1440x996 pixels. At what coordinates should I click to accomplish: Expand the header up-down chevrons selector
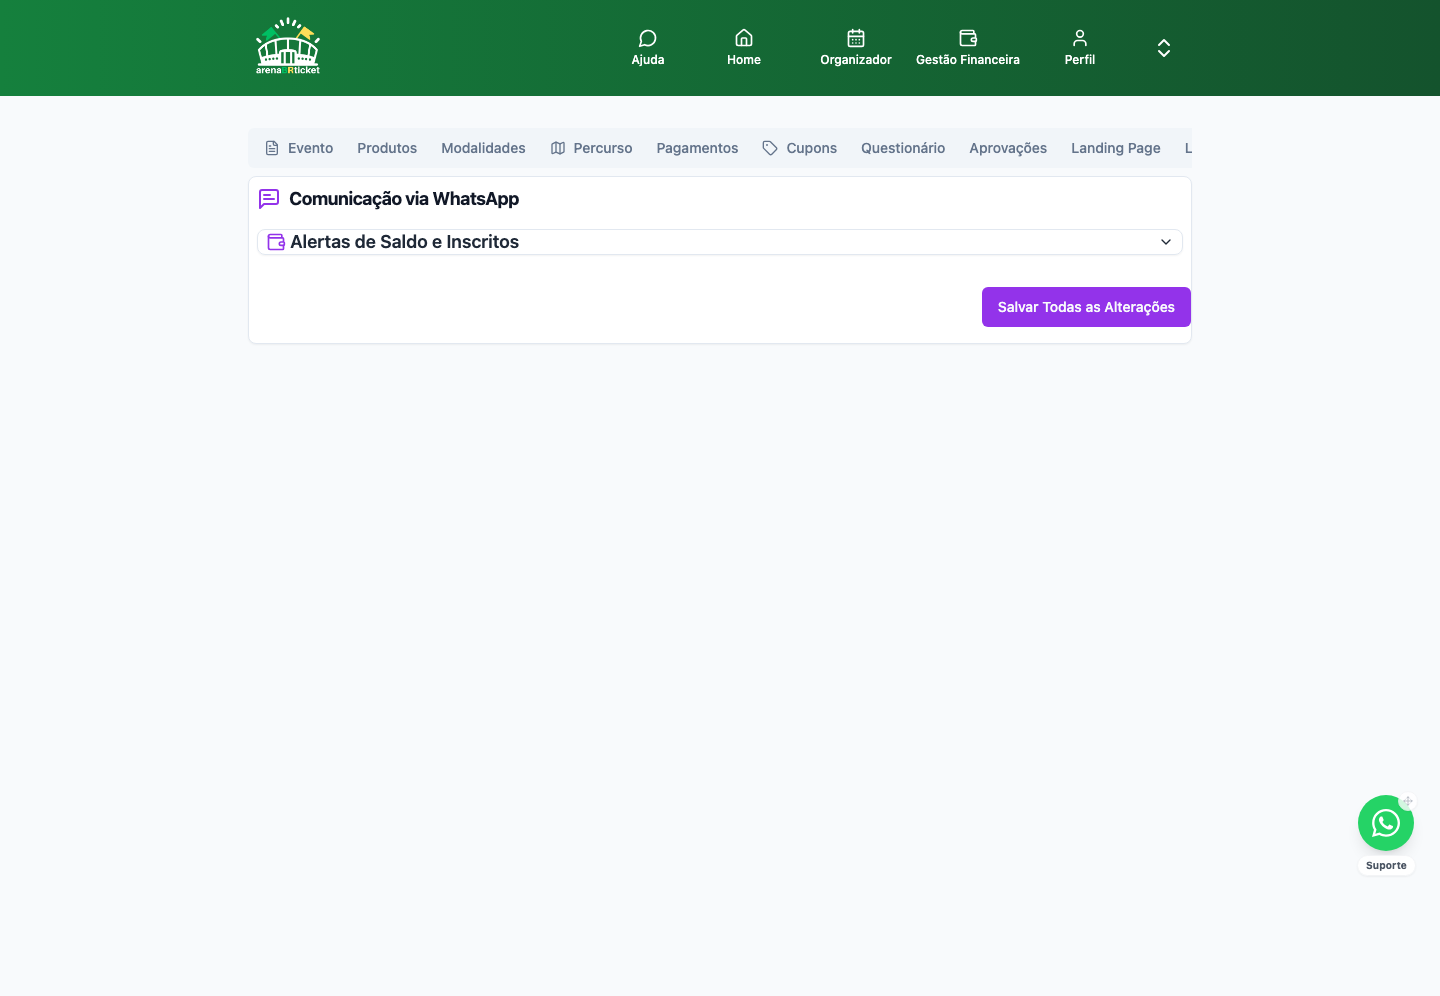1164,48
